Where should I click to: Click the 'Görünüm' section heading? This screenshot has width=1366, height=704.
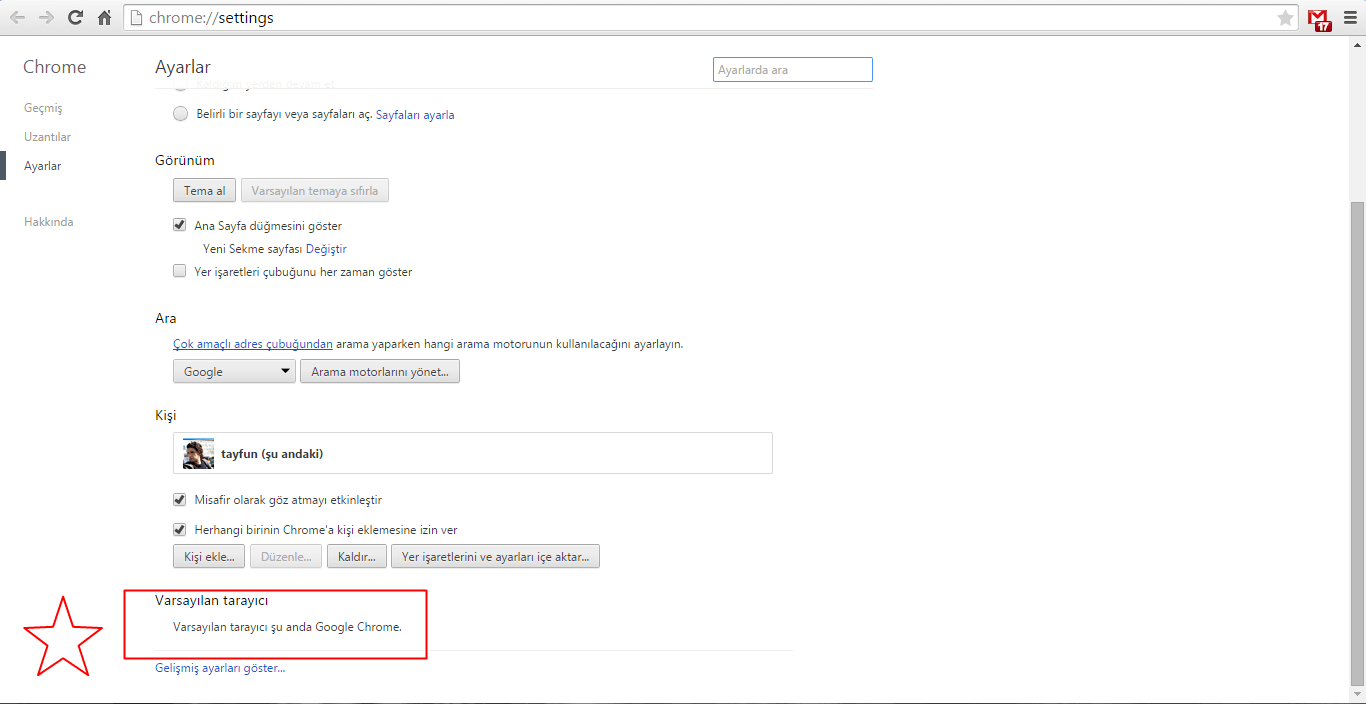(185, 160)
